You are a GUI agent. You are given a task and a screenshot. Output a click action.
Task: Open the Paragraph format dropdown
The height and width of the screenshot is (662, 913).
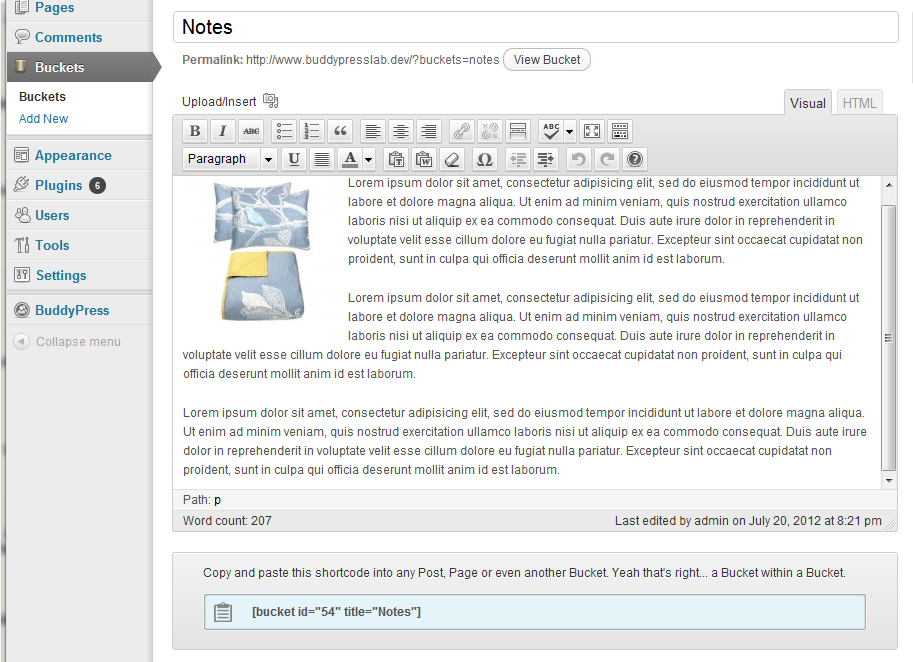click(229, 159)
